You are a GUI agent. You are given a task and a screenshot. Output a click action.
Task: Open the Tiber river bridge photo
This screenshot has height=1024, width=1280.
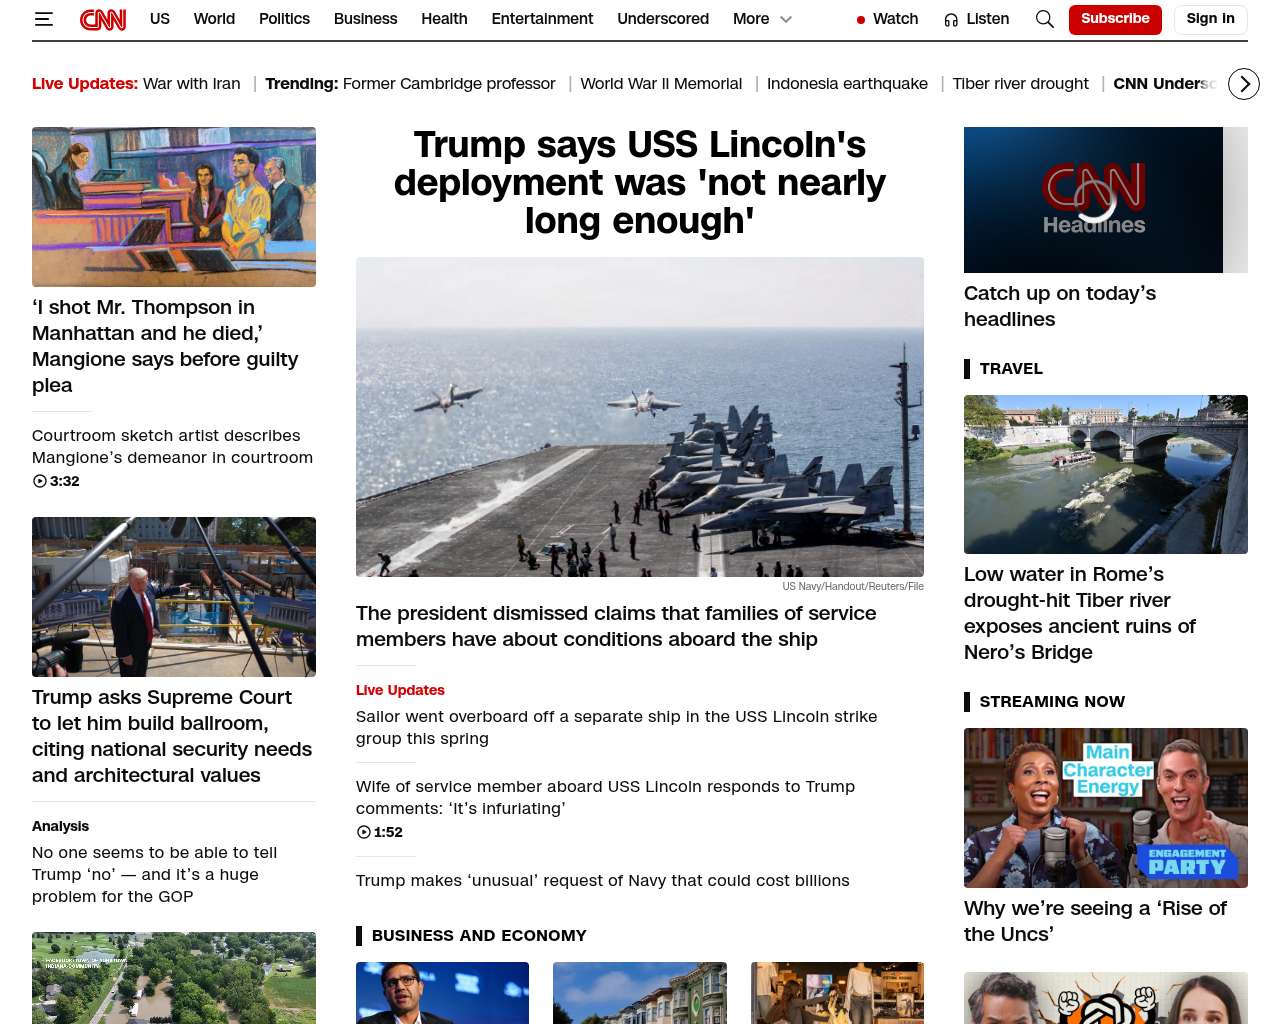(1106, 474)
